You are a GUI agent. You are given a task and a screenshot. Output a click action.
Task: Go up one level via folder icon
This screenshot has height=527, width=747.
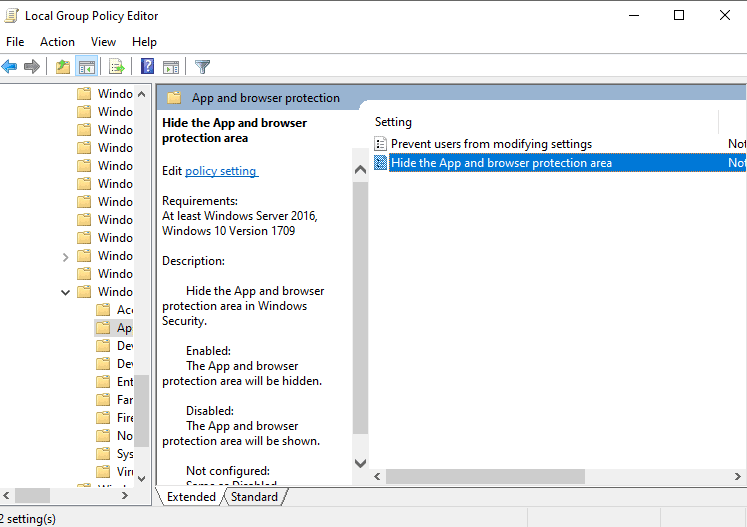[63, 67]
